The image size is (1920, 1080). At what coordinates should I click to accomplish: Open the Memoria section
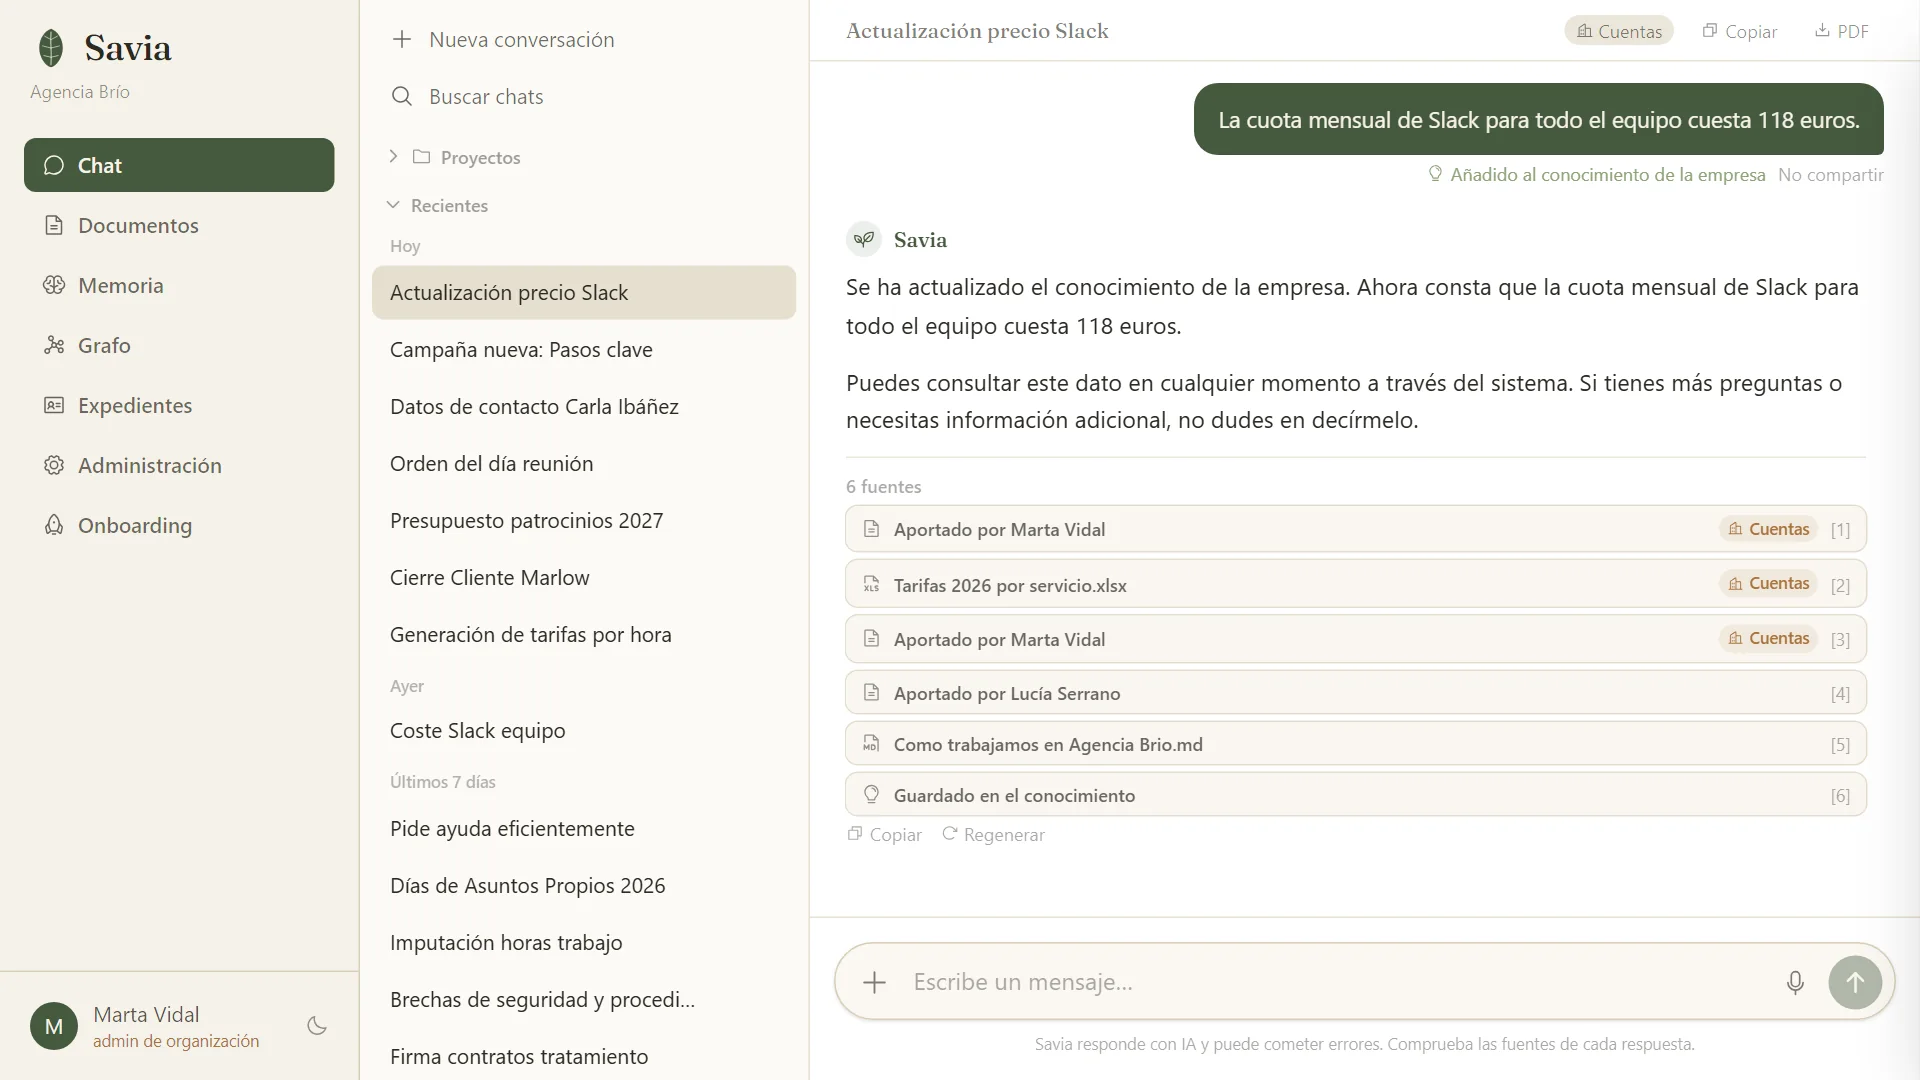tap(179, 285)
